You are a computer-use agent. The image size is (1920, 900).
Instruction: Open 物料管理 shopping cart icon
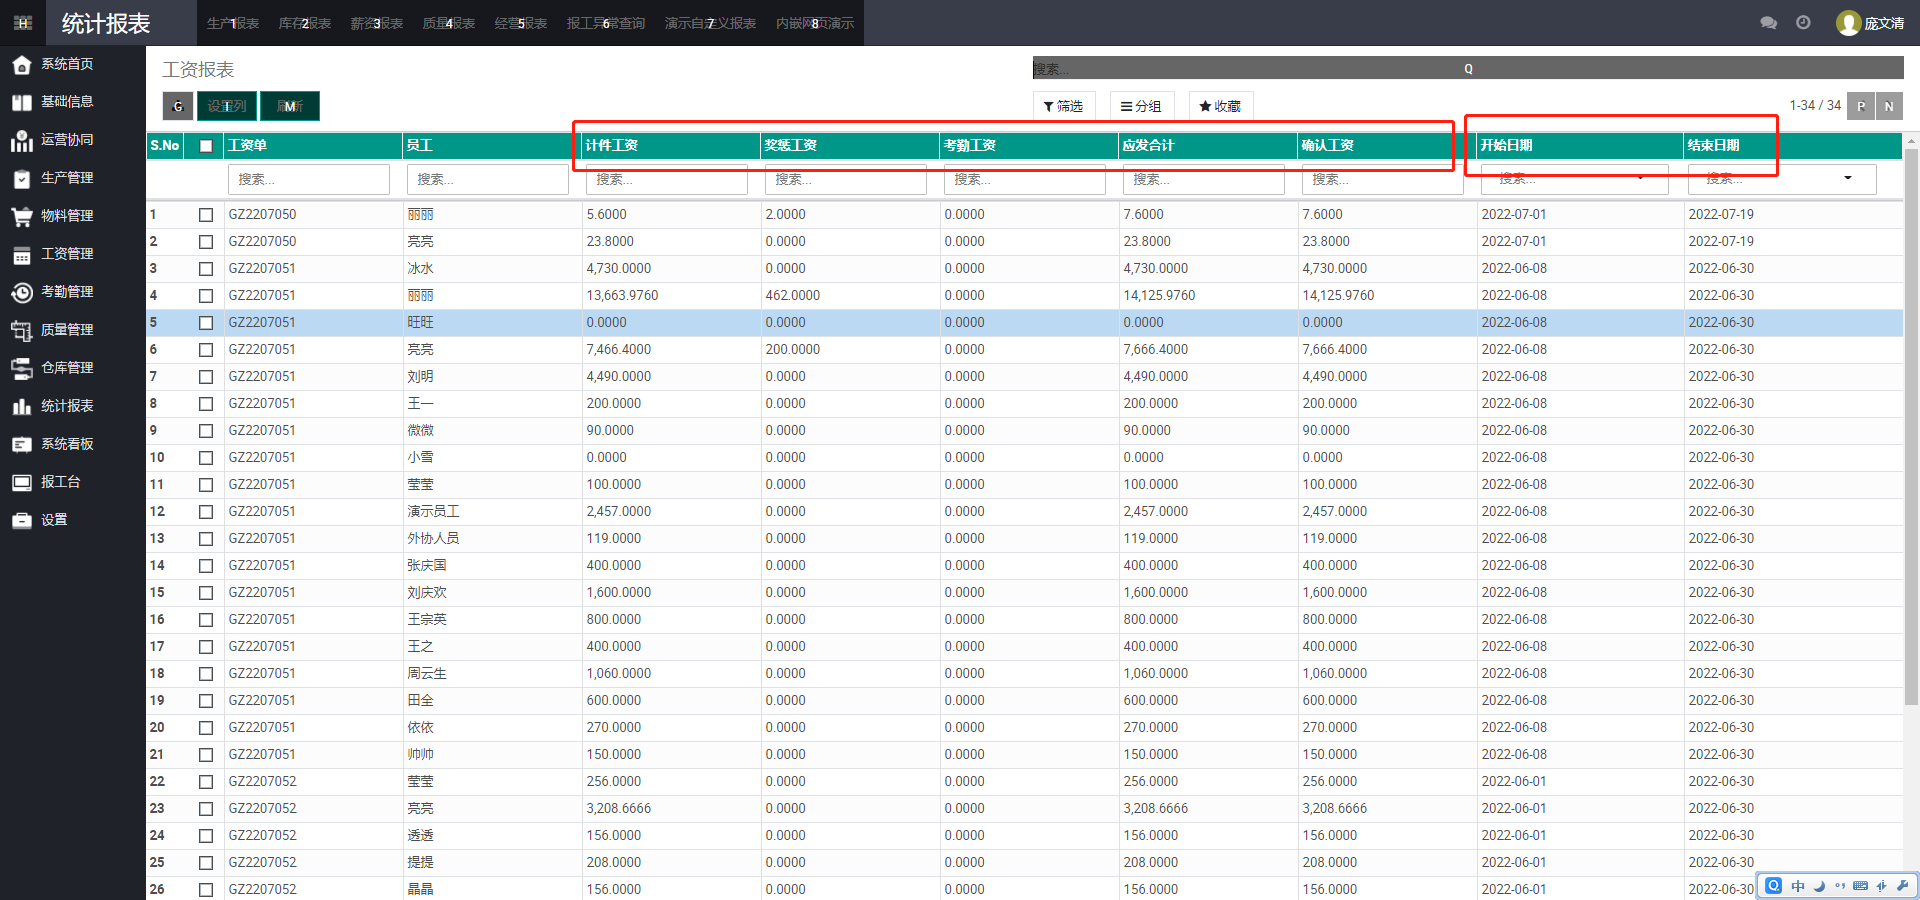(22, 216)
